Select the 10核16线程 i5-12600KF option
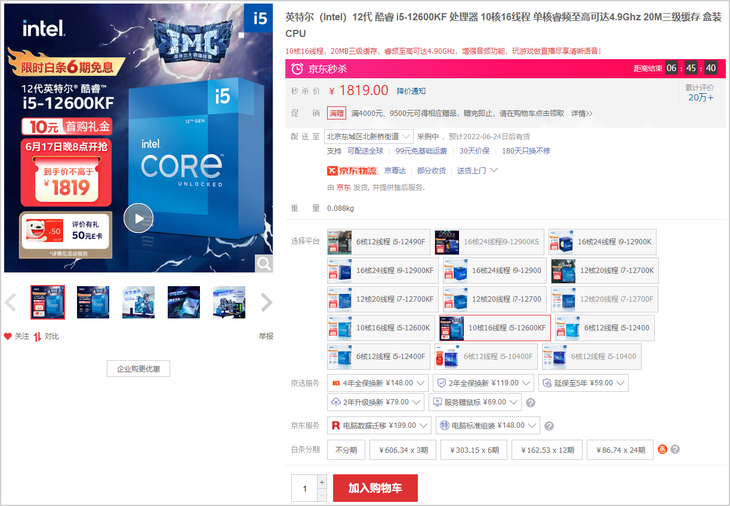This screenshot has height=506, width=730. 495,328
